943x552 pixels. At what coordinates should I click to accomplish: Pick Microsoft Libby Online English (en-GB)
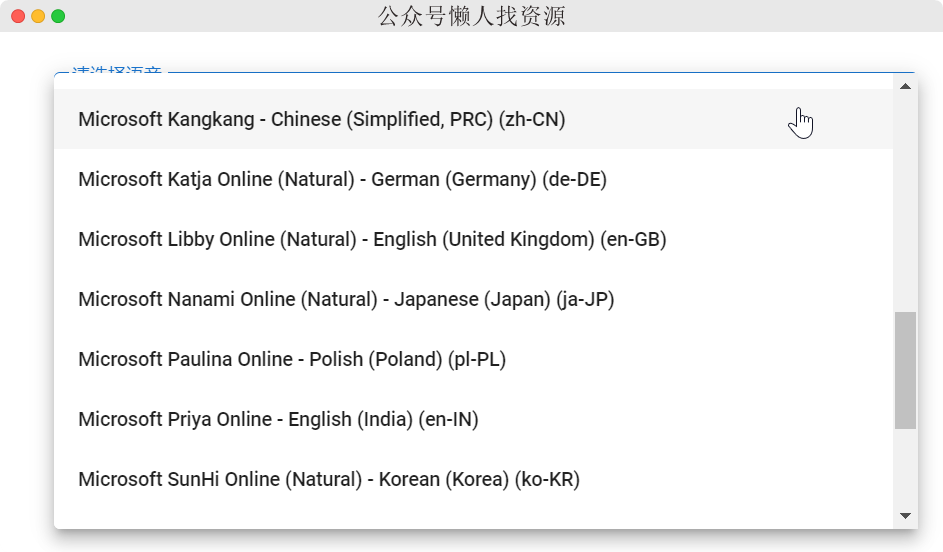[x=473, y=239]
